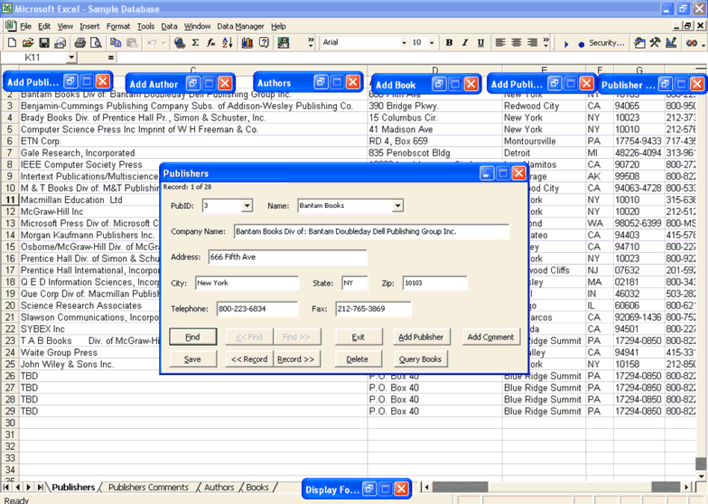Toggle Underline formatting

click(481, 43)
